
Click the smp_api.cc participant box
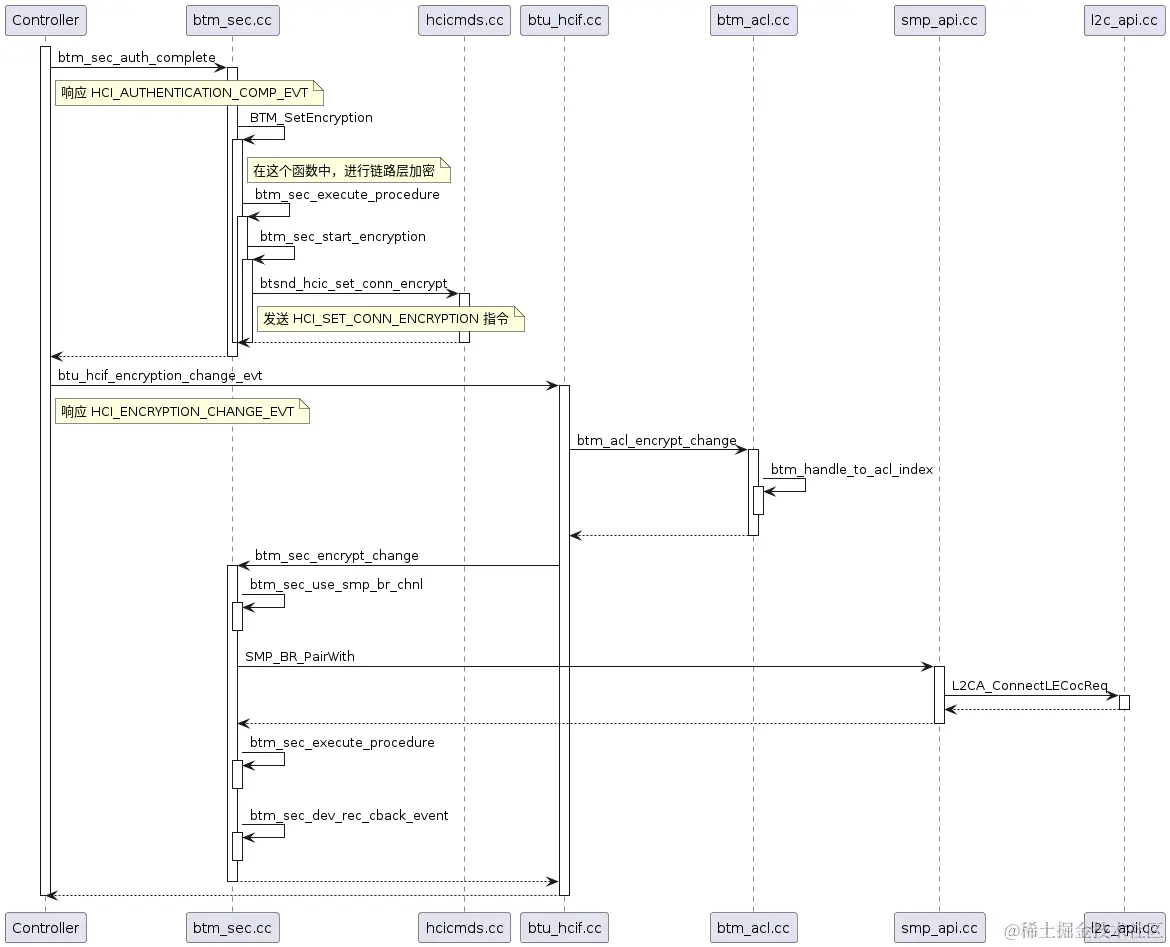click(x=938, y=19)
